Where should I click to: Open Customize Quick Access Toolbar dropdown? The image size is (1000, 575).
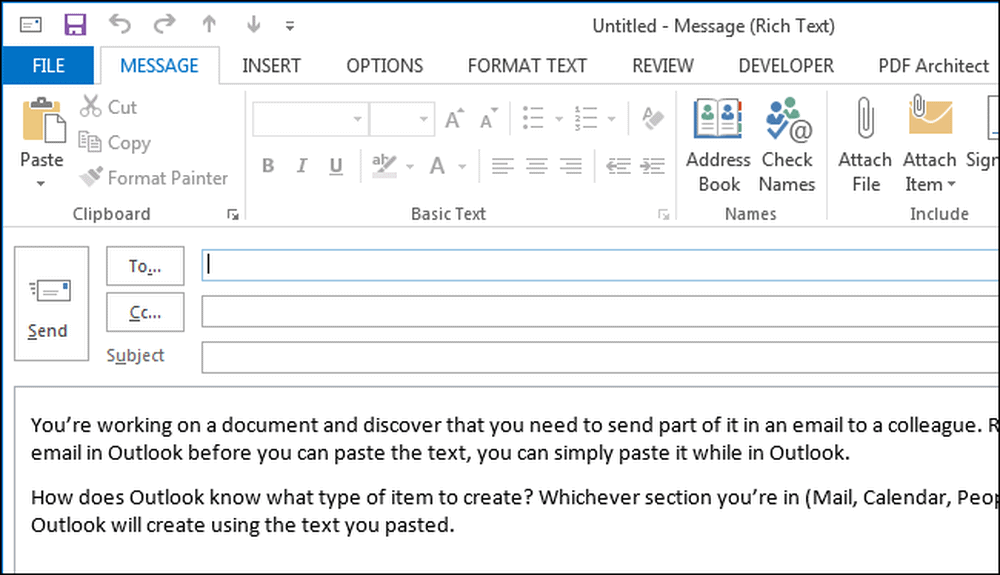(290, 26)
